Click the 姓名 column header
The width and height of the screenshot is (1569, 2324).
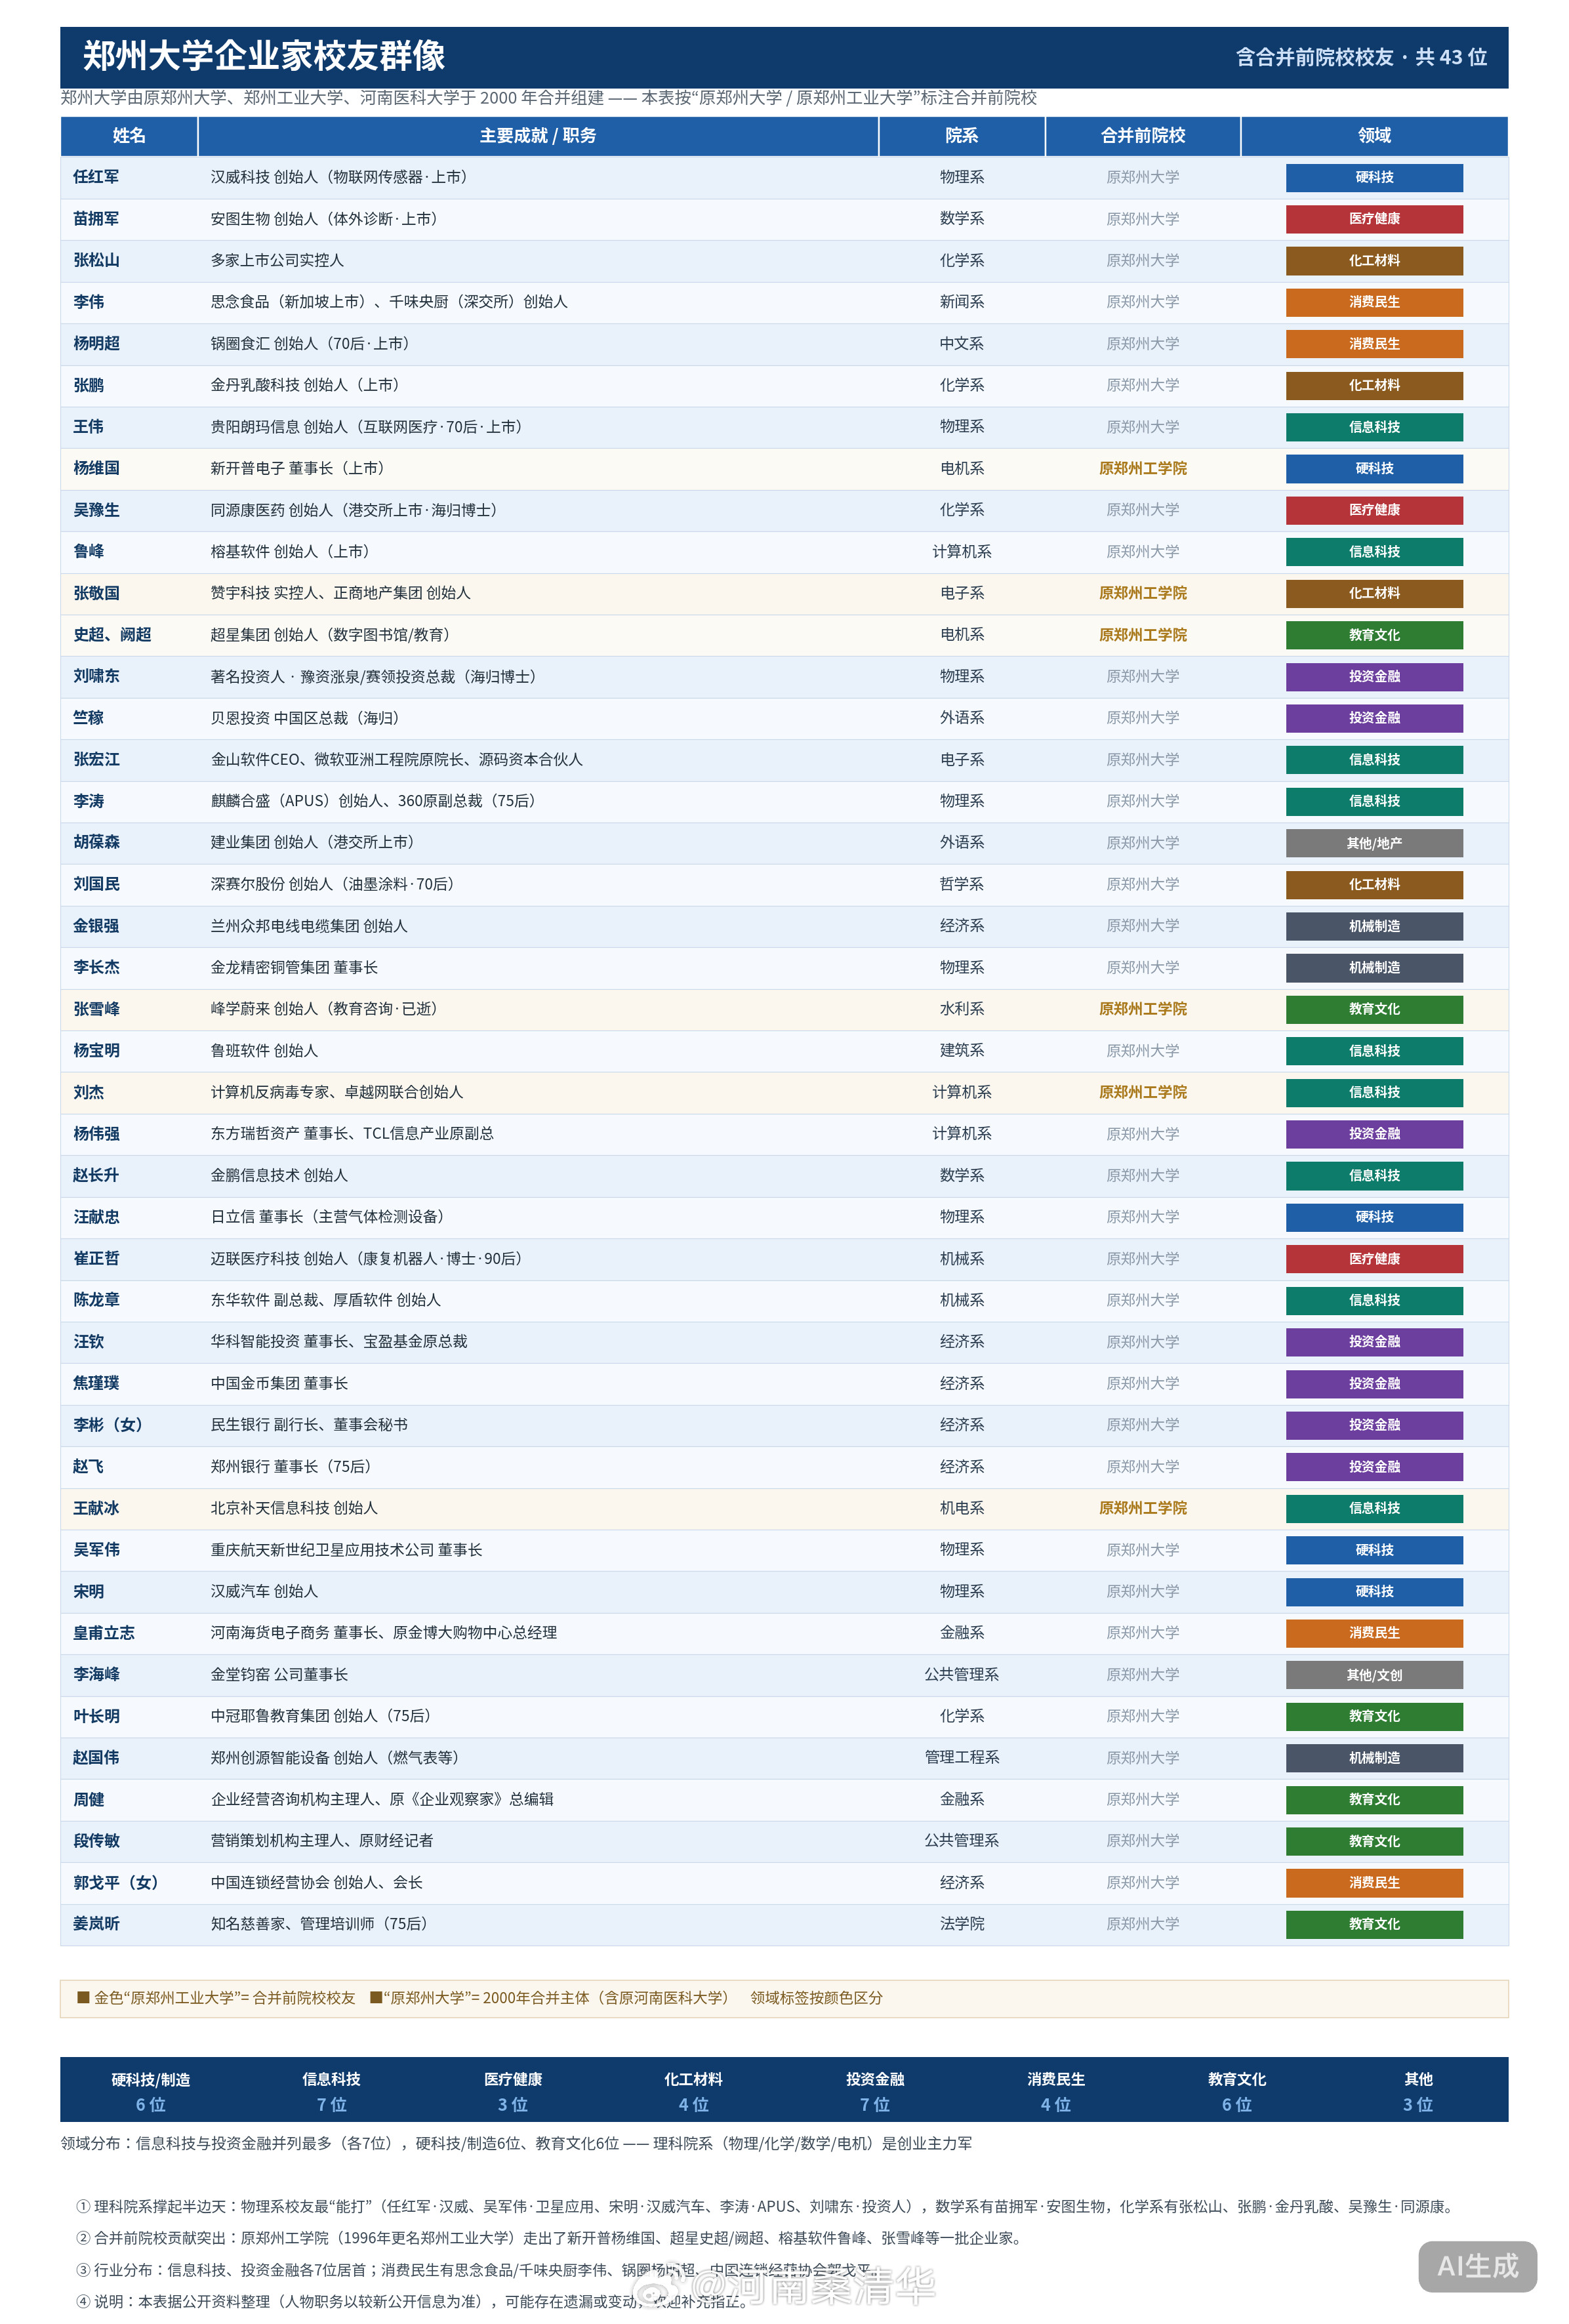[x=129, y=136]
